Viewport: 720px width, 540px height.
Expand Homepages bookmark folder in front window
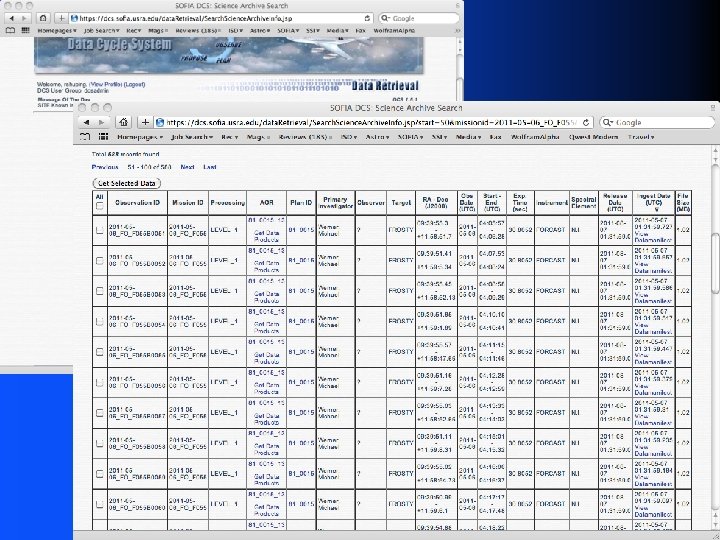(140, 137)
